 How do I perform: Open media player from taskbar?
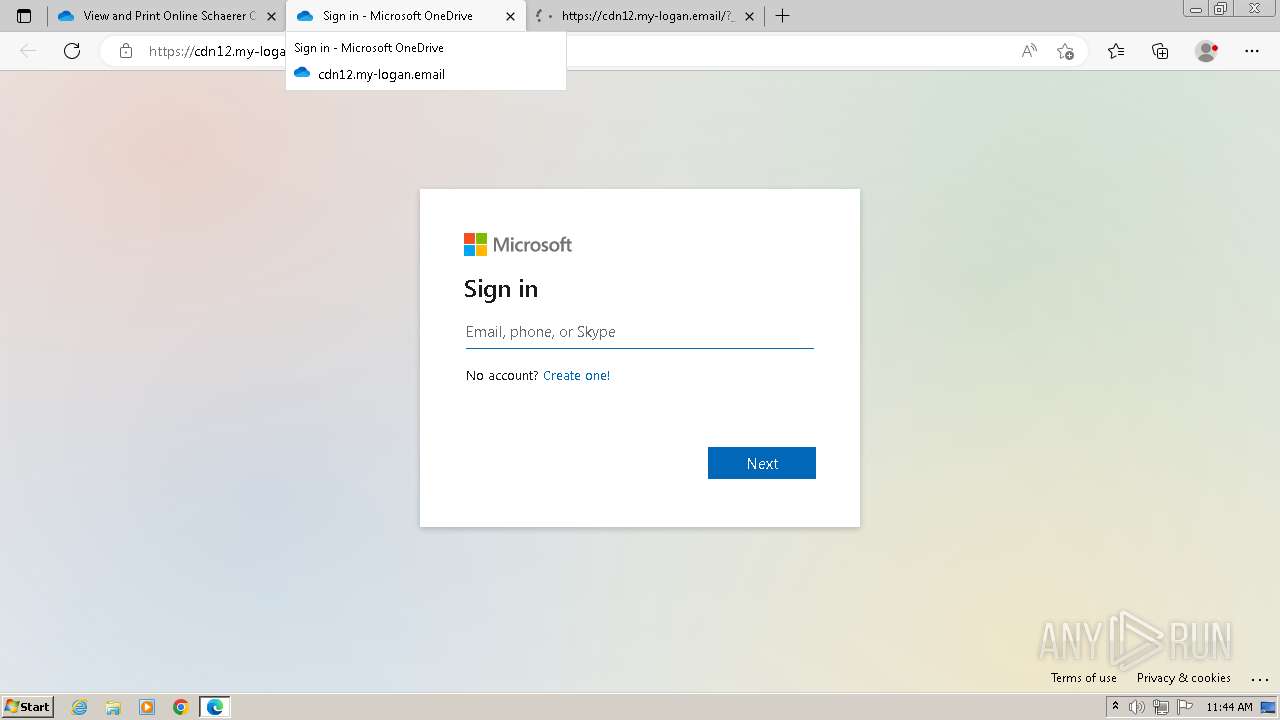click(x=147, y=707)
